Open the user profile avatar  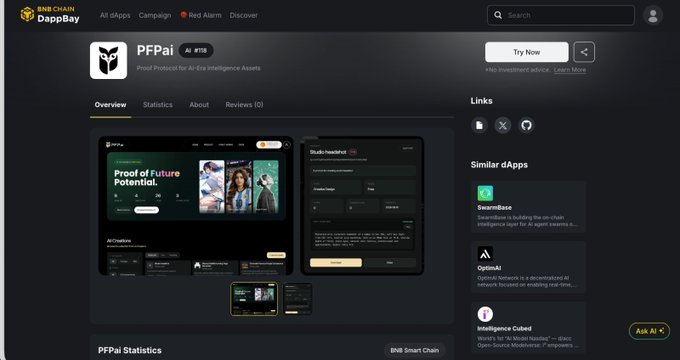tap(653, 16)
